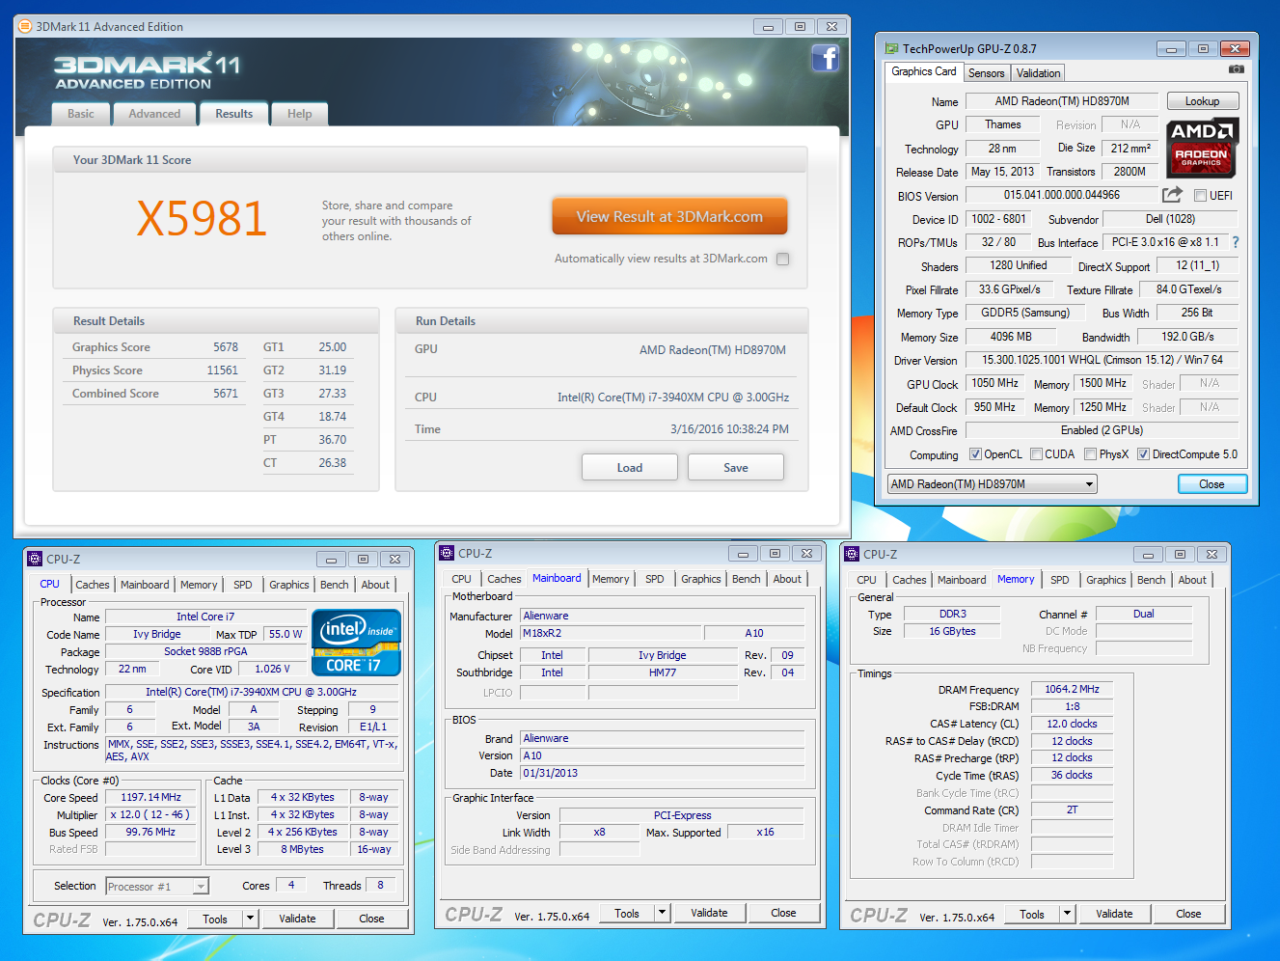
Task: Click the AMD Radeon Graphics logo
Action: pos(1201,147)
